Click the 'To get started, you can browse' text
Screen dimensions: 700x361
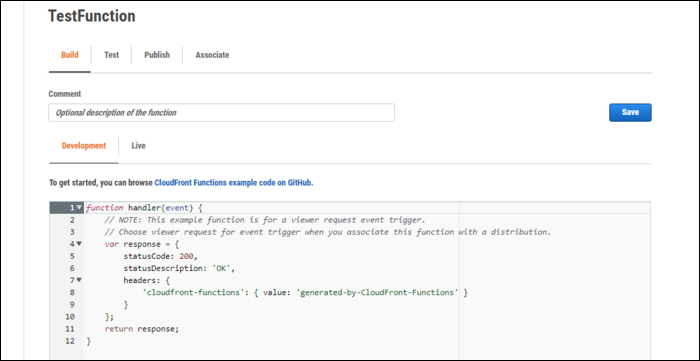(101, 183)
